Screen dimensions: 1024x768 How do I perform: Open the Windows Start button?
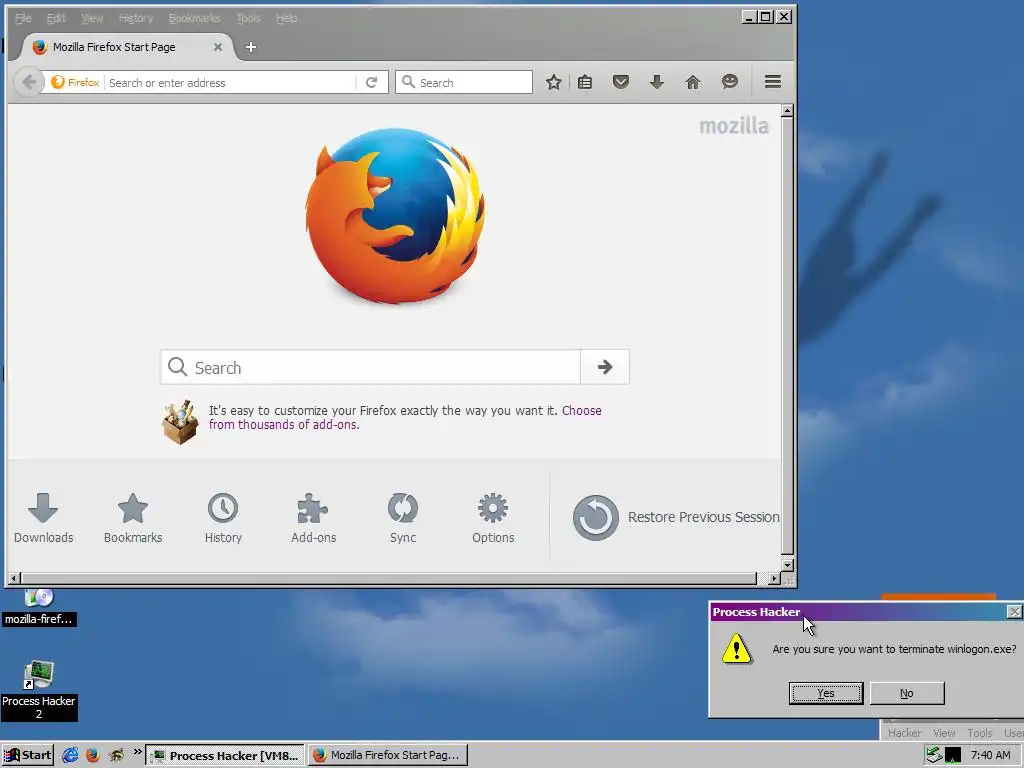[27, 755]
